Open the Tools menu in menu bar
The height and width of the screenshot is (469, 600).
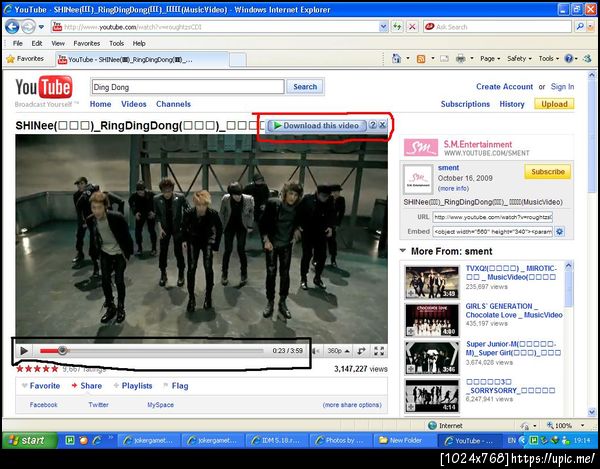coord(116,43)
